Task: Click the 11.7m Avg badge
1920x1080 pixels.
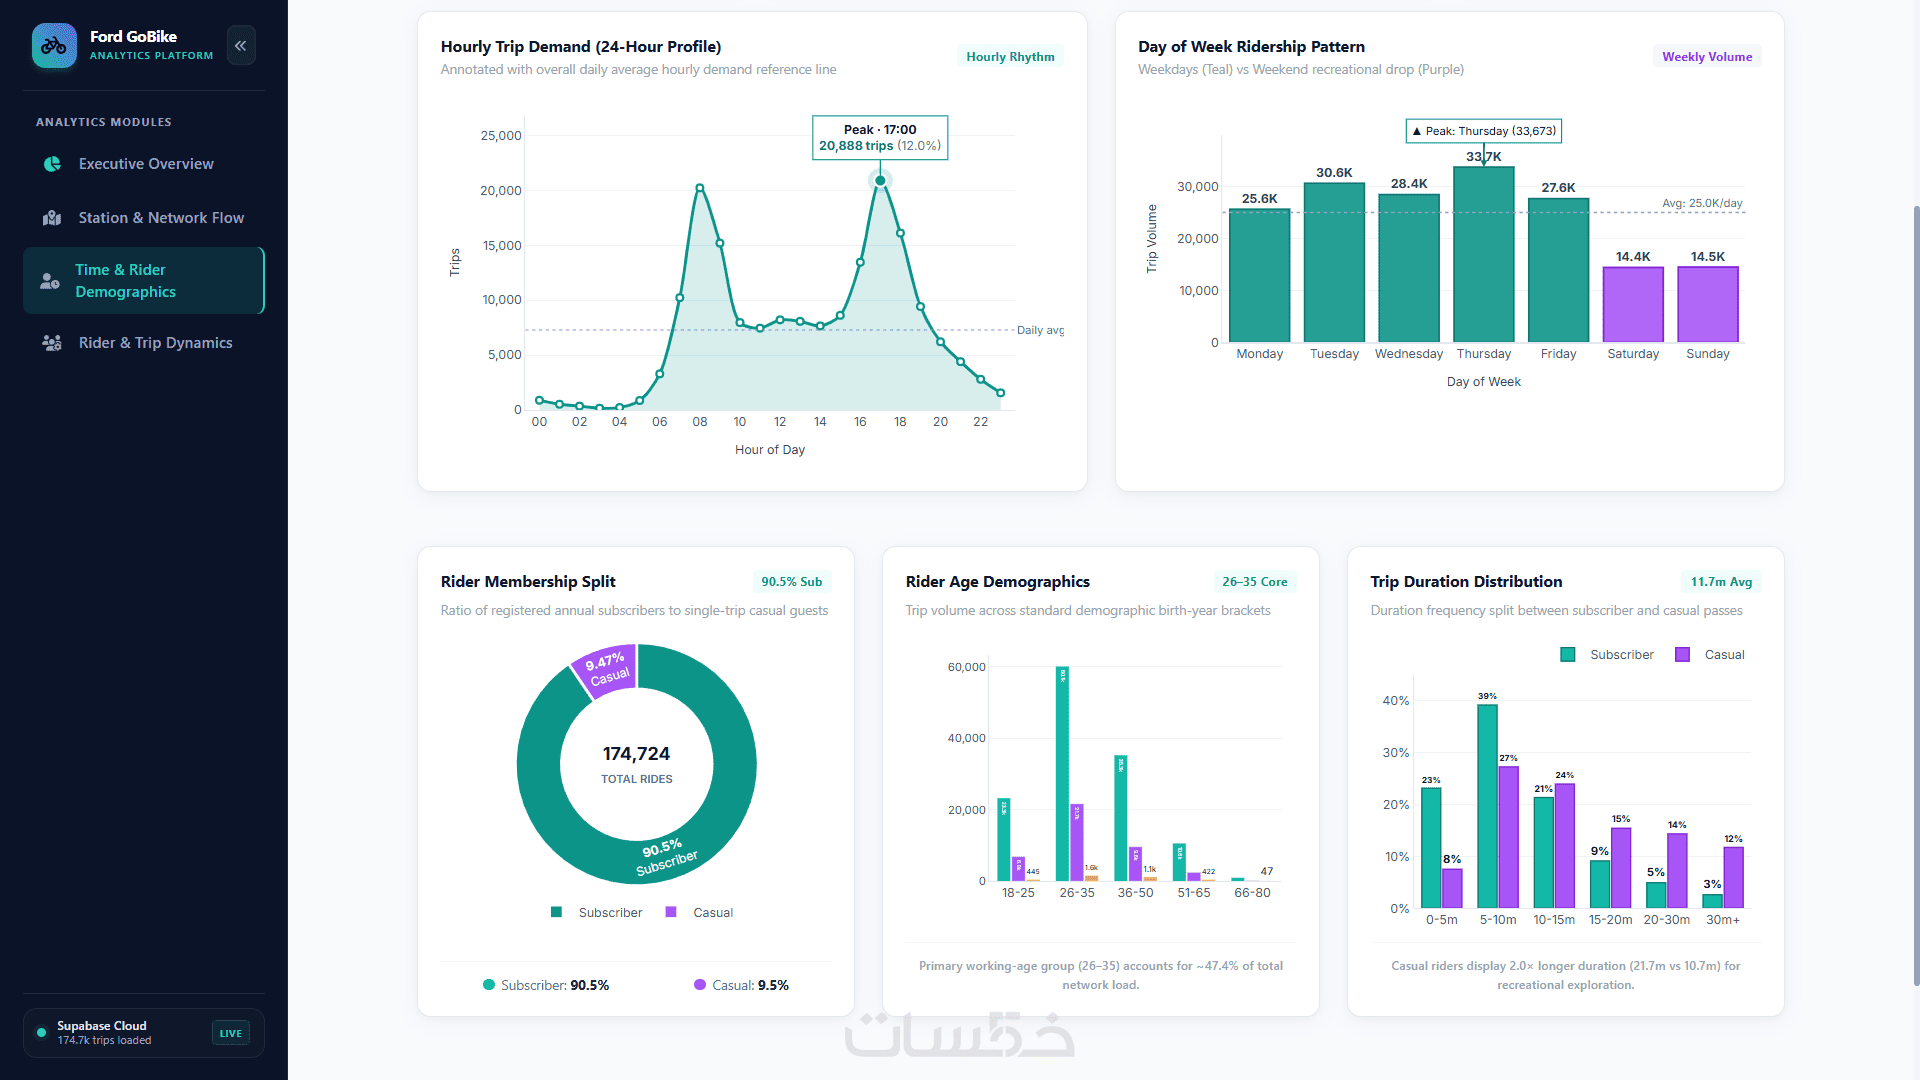Action: pos(1721,582)
